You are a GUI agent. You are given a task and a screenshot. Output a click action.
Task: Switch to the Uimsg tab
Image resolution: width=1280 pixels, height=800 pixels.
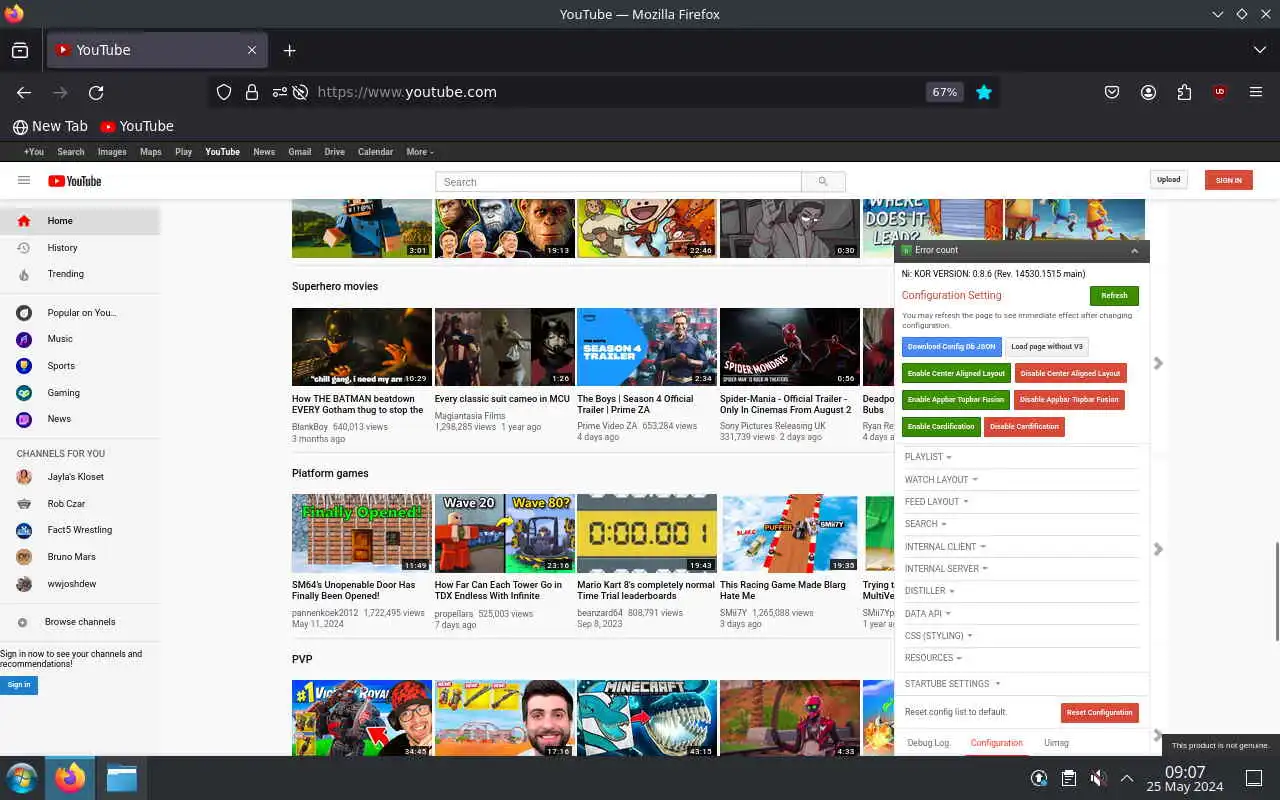[x=1056, y=743]
